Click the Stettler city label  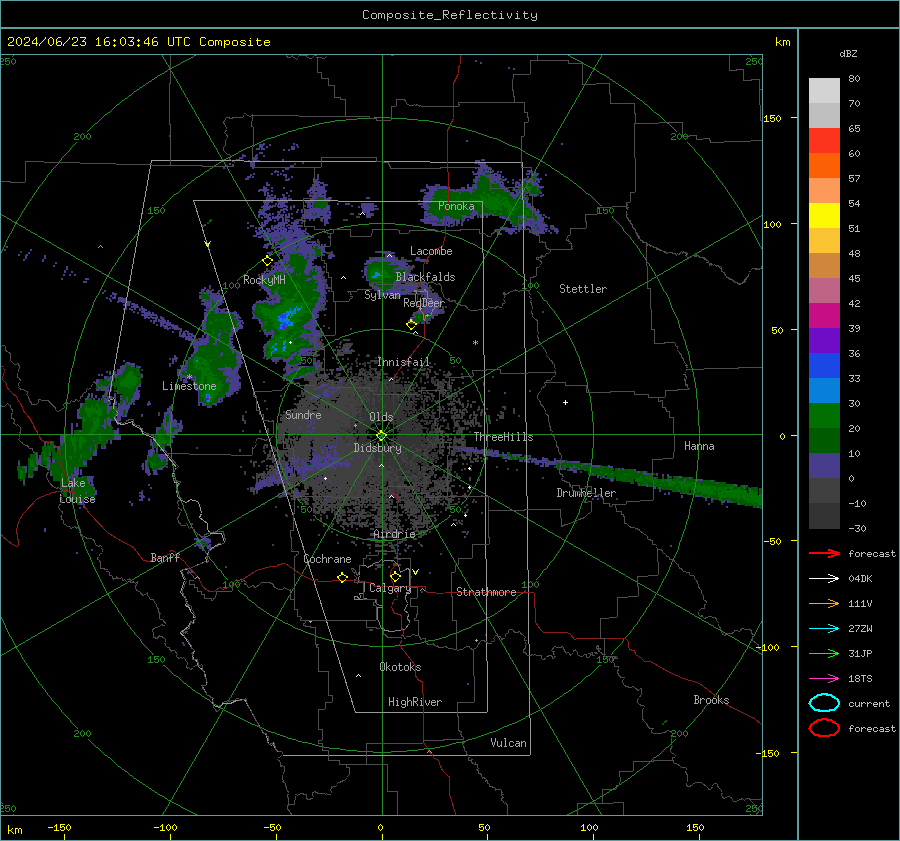583,289
